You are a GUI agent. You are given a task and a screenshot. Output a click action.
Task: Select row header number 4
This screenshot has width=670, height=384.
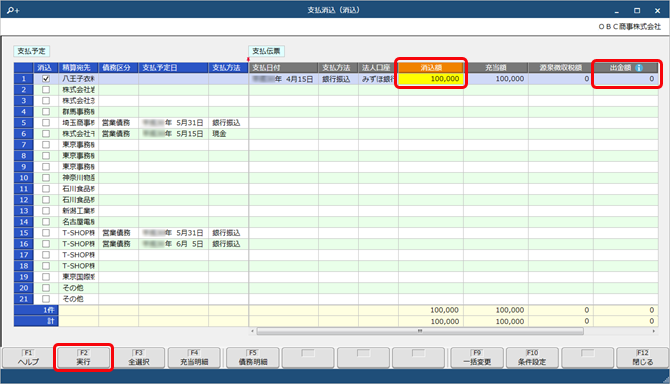24,112
